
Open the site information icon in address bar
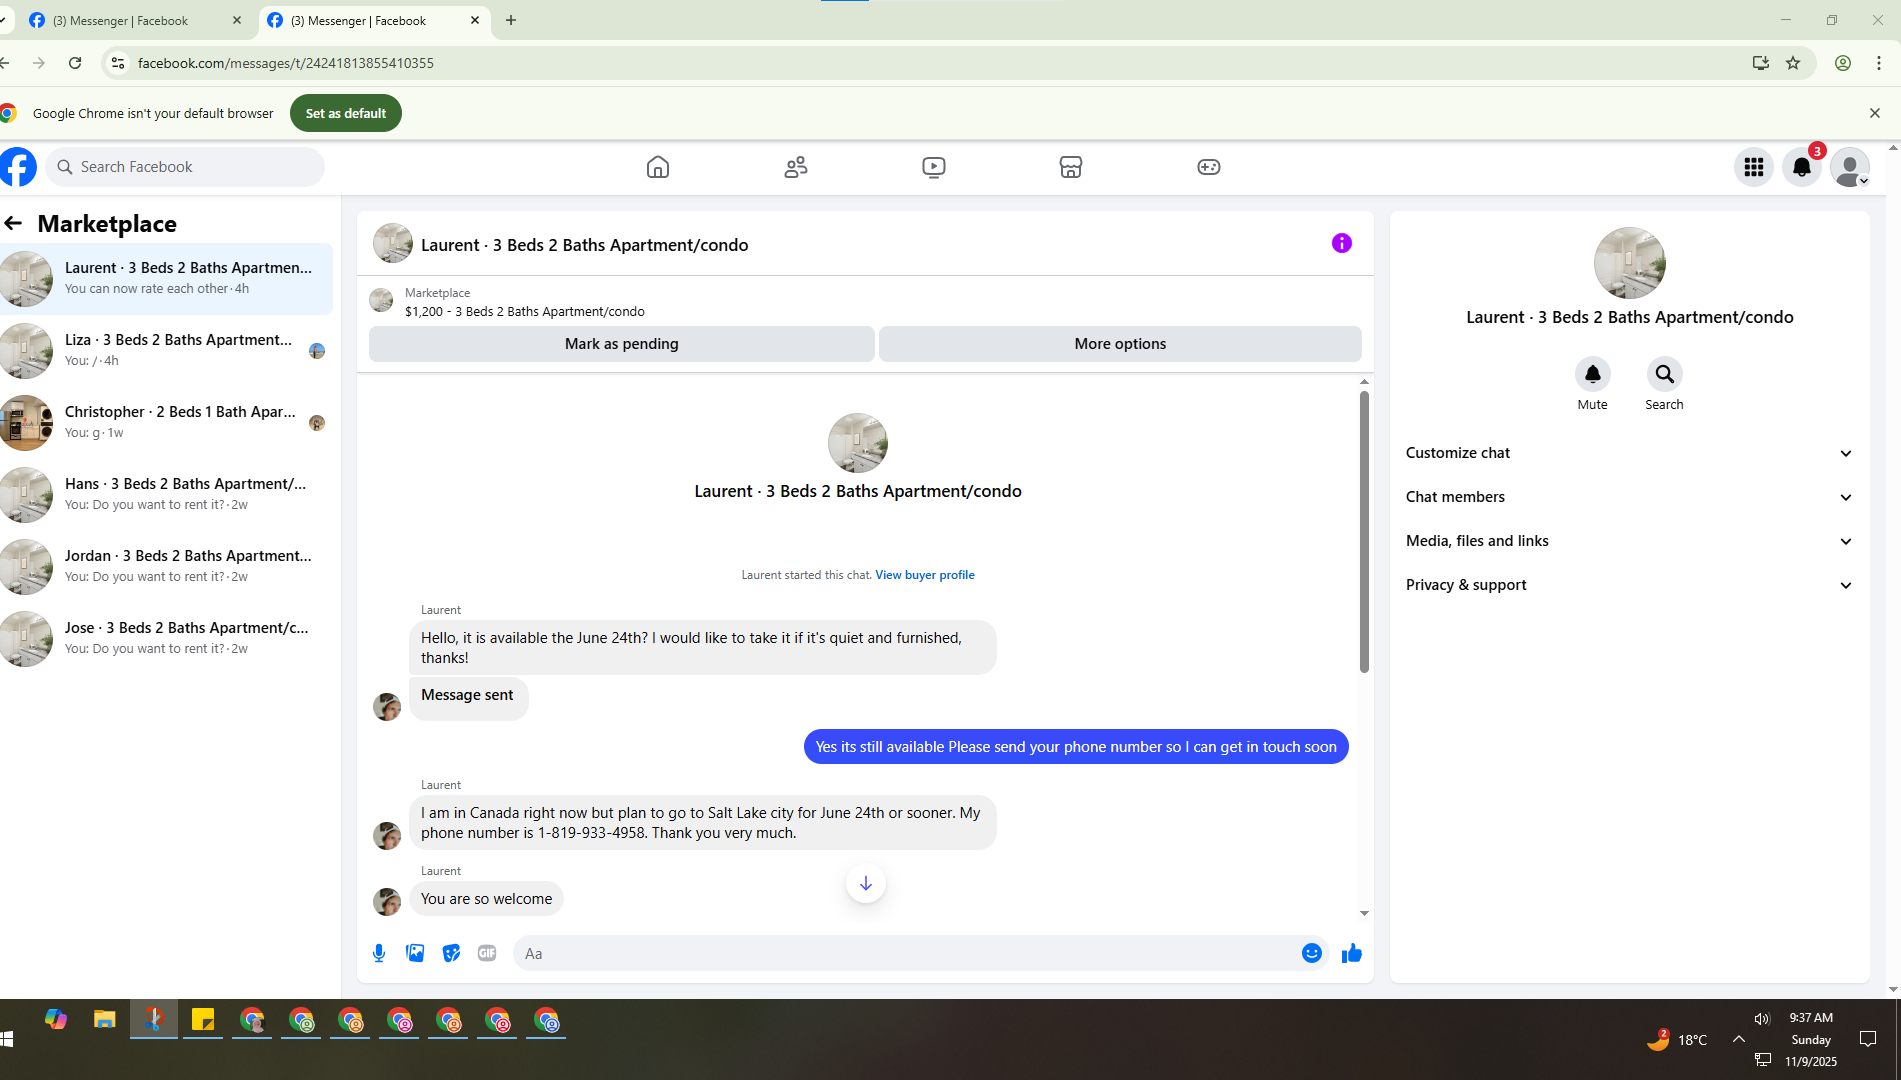(x=117, y=63)
